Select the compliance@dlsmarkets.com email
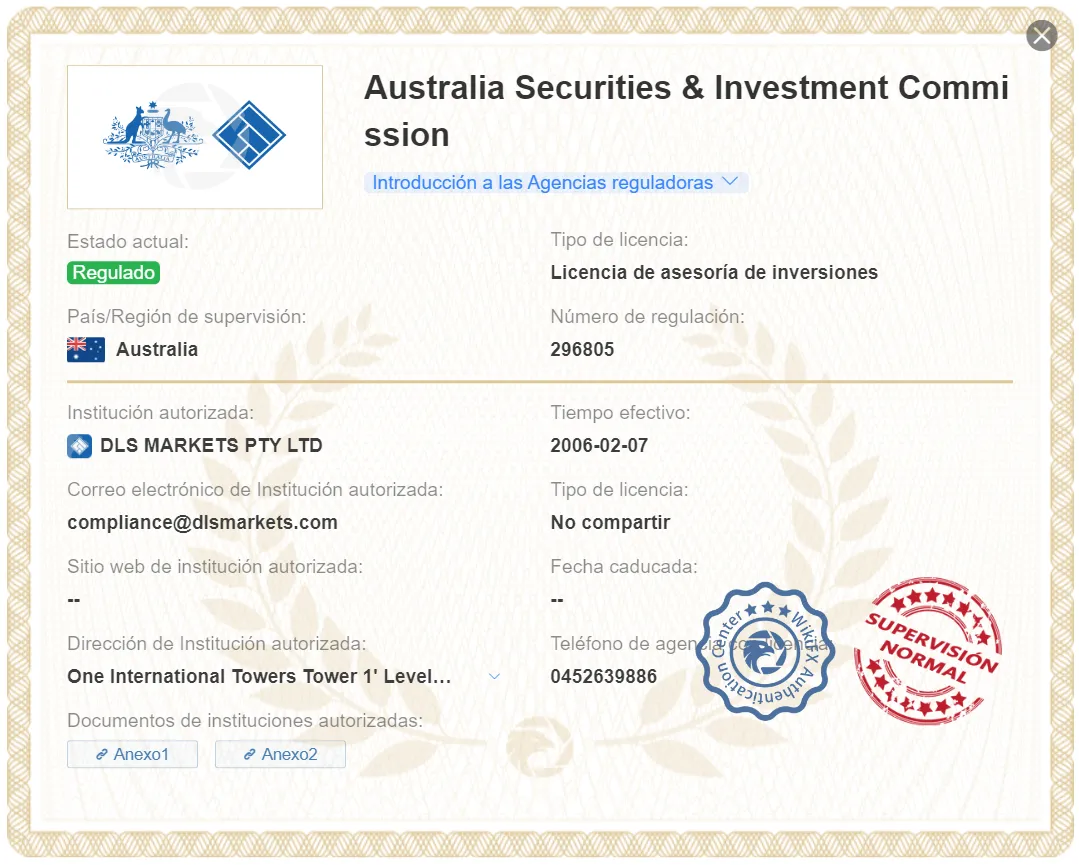Image resolution: width=1079 pixels, height=865 pixels. [x=202, y=522]
